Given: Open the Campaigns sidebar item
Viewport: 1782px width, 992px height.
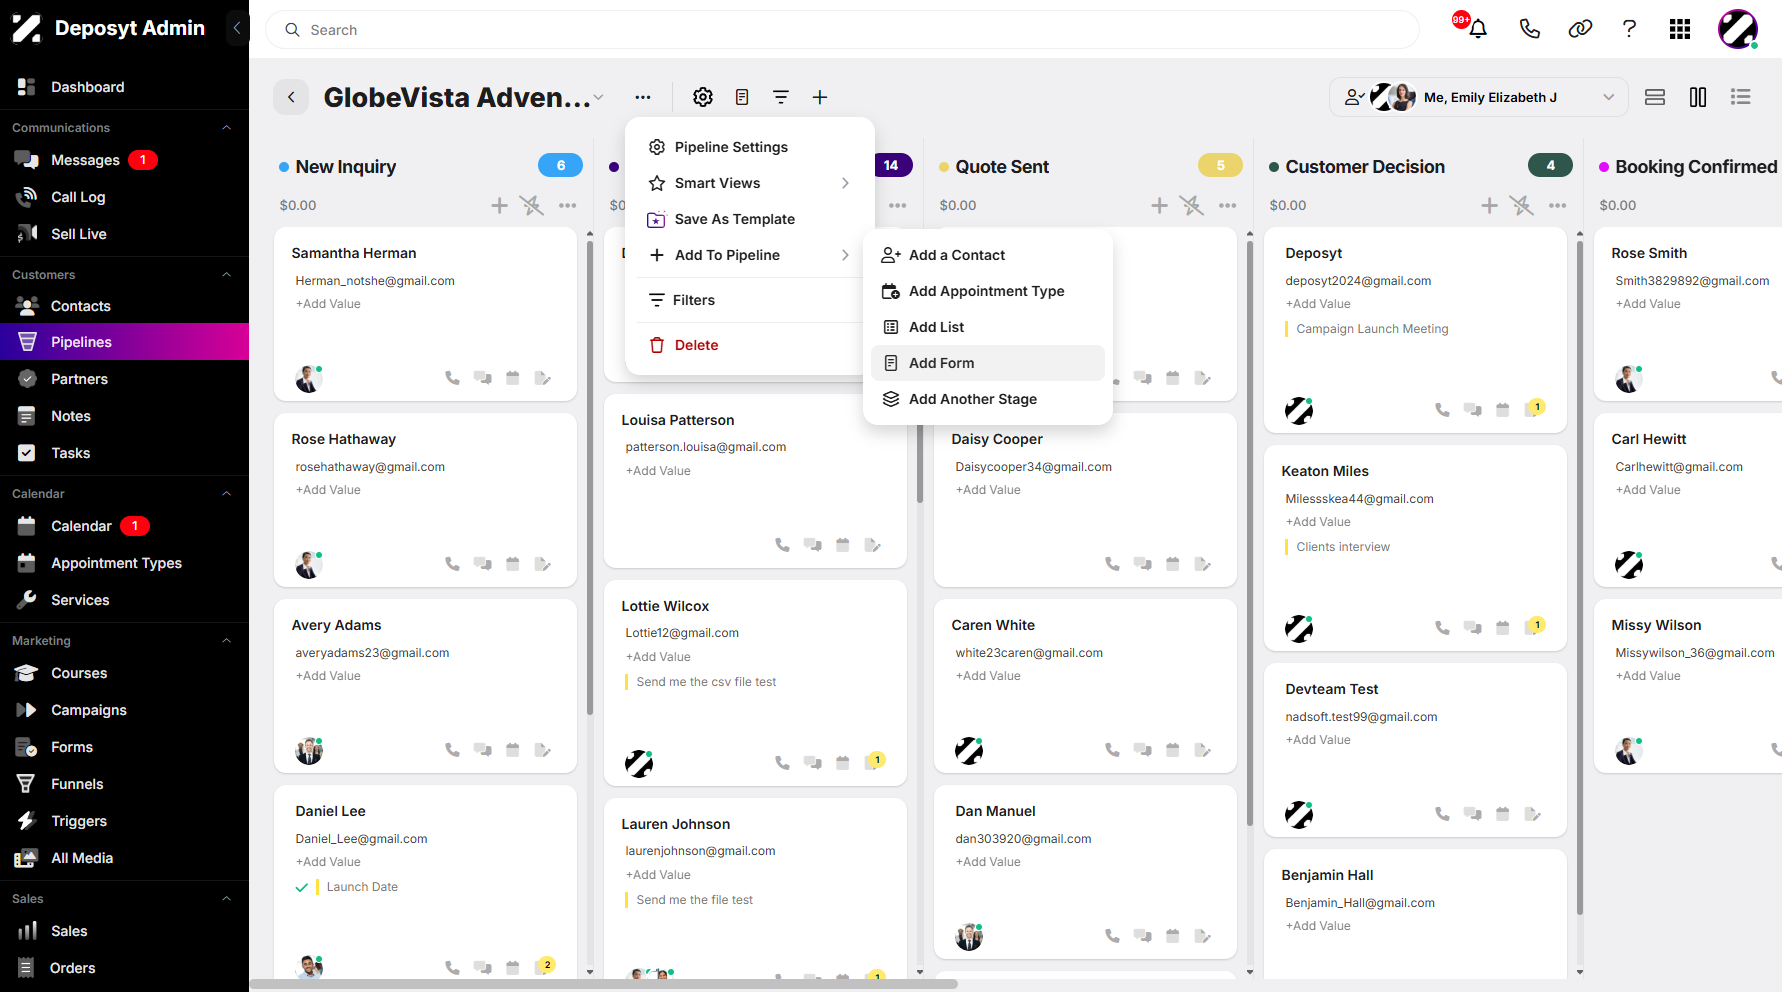Looking at the screenshot, I should [124, 710].
